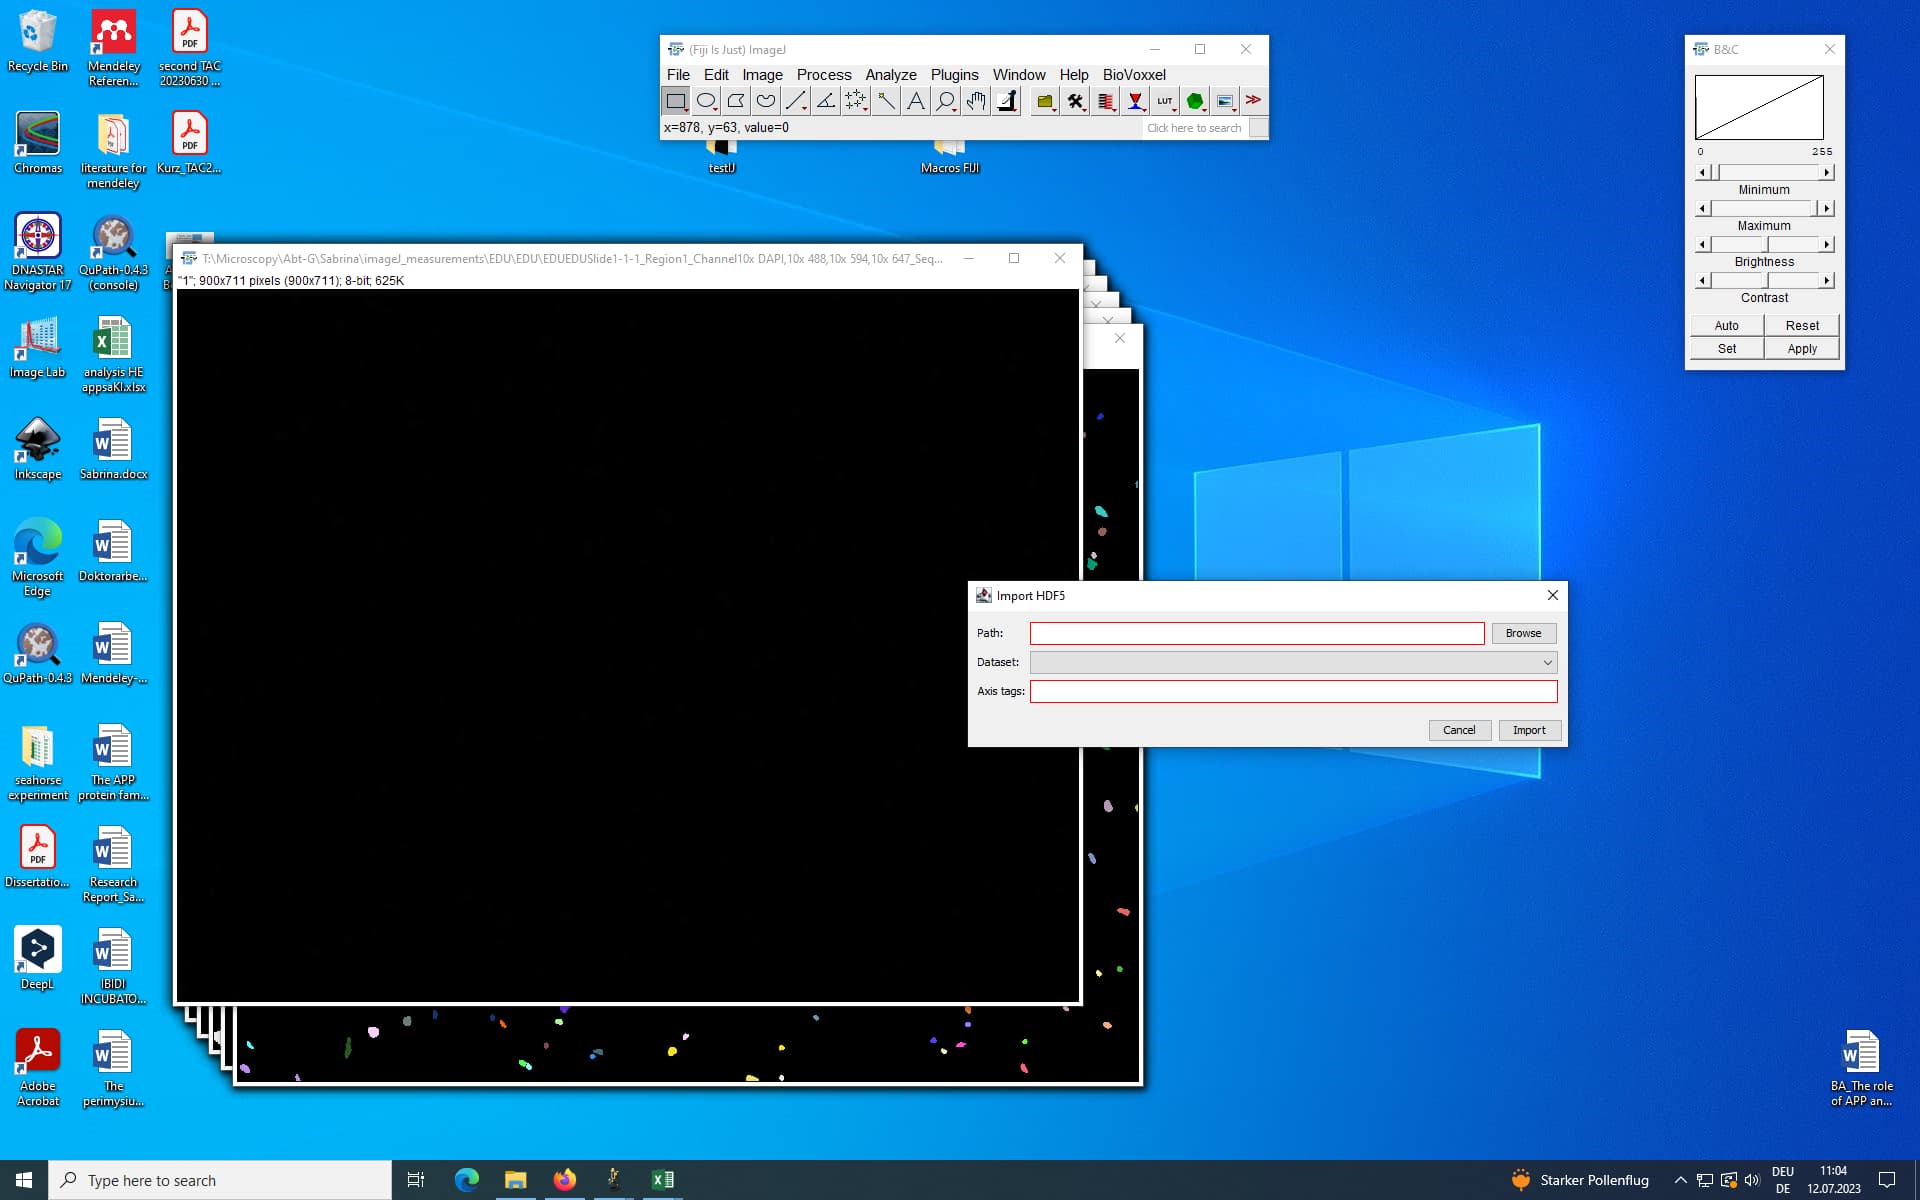Image resolution: width=1920 pixels, height=1200 pixels.
Task: Select the Oval selection tool in ImageJ
Action: click(x=706, y=100)
